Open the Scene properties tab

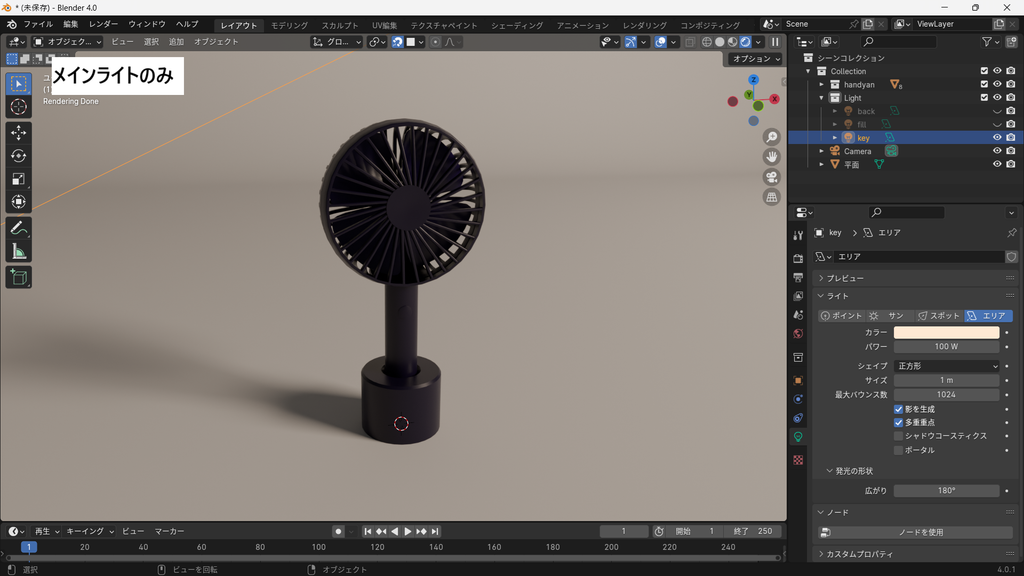pos(798,315)
